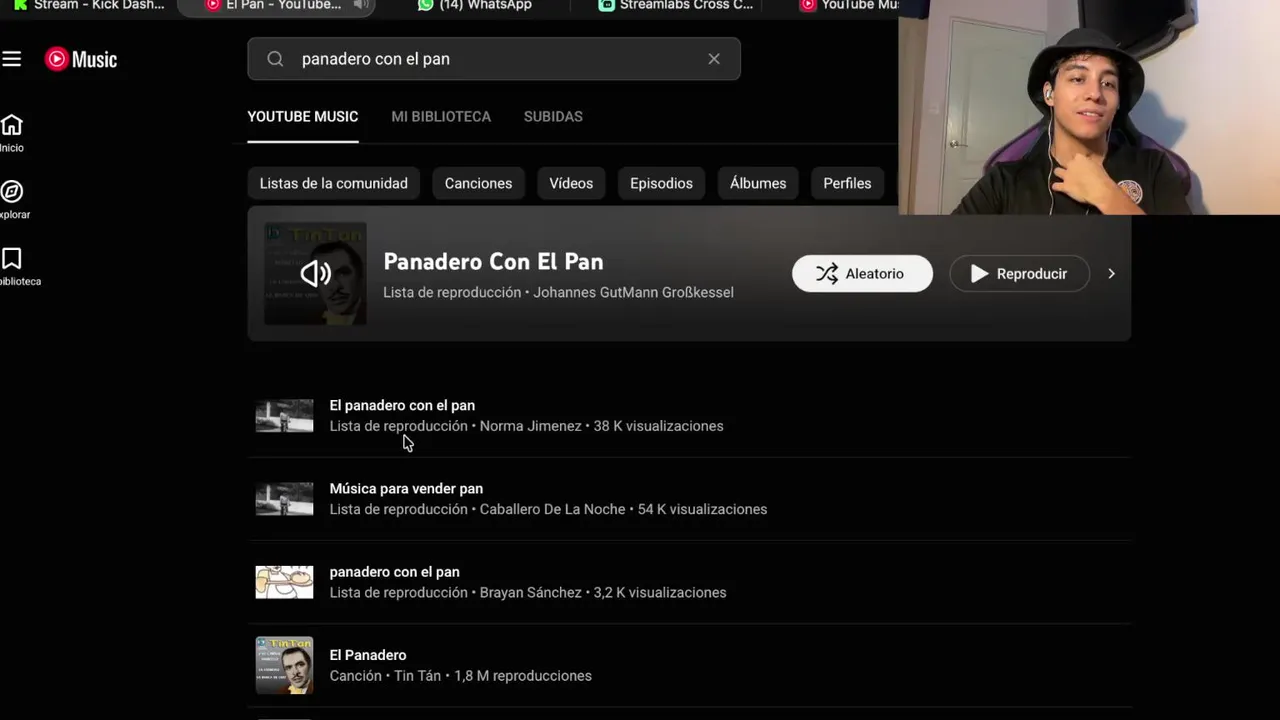This screenshot has height=720, width=1280.
Task: Switch to the YOUTUBE MUSIC tab
Action: click(303, 117)
